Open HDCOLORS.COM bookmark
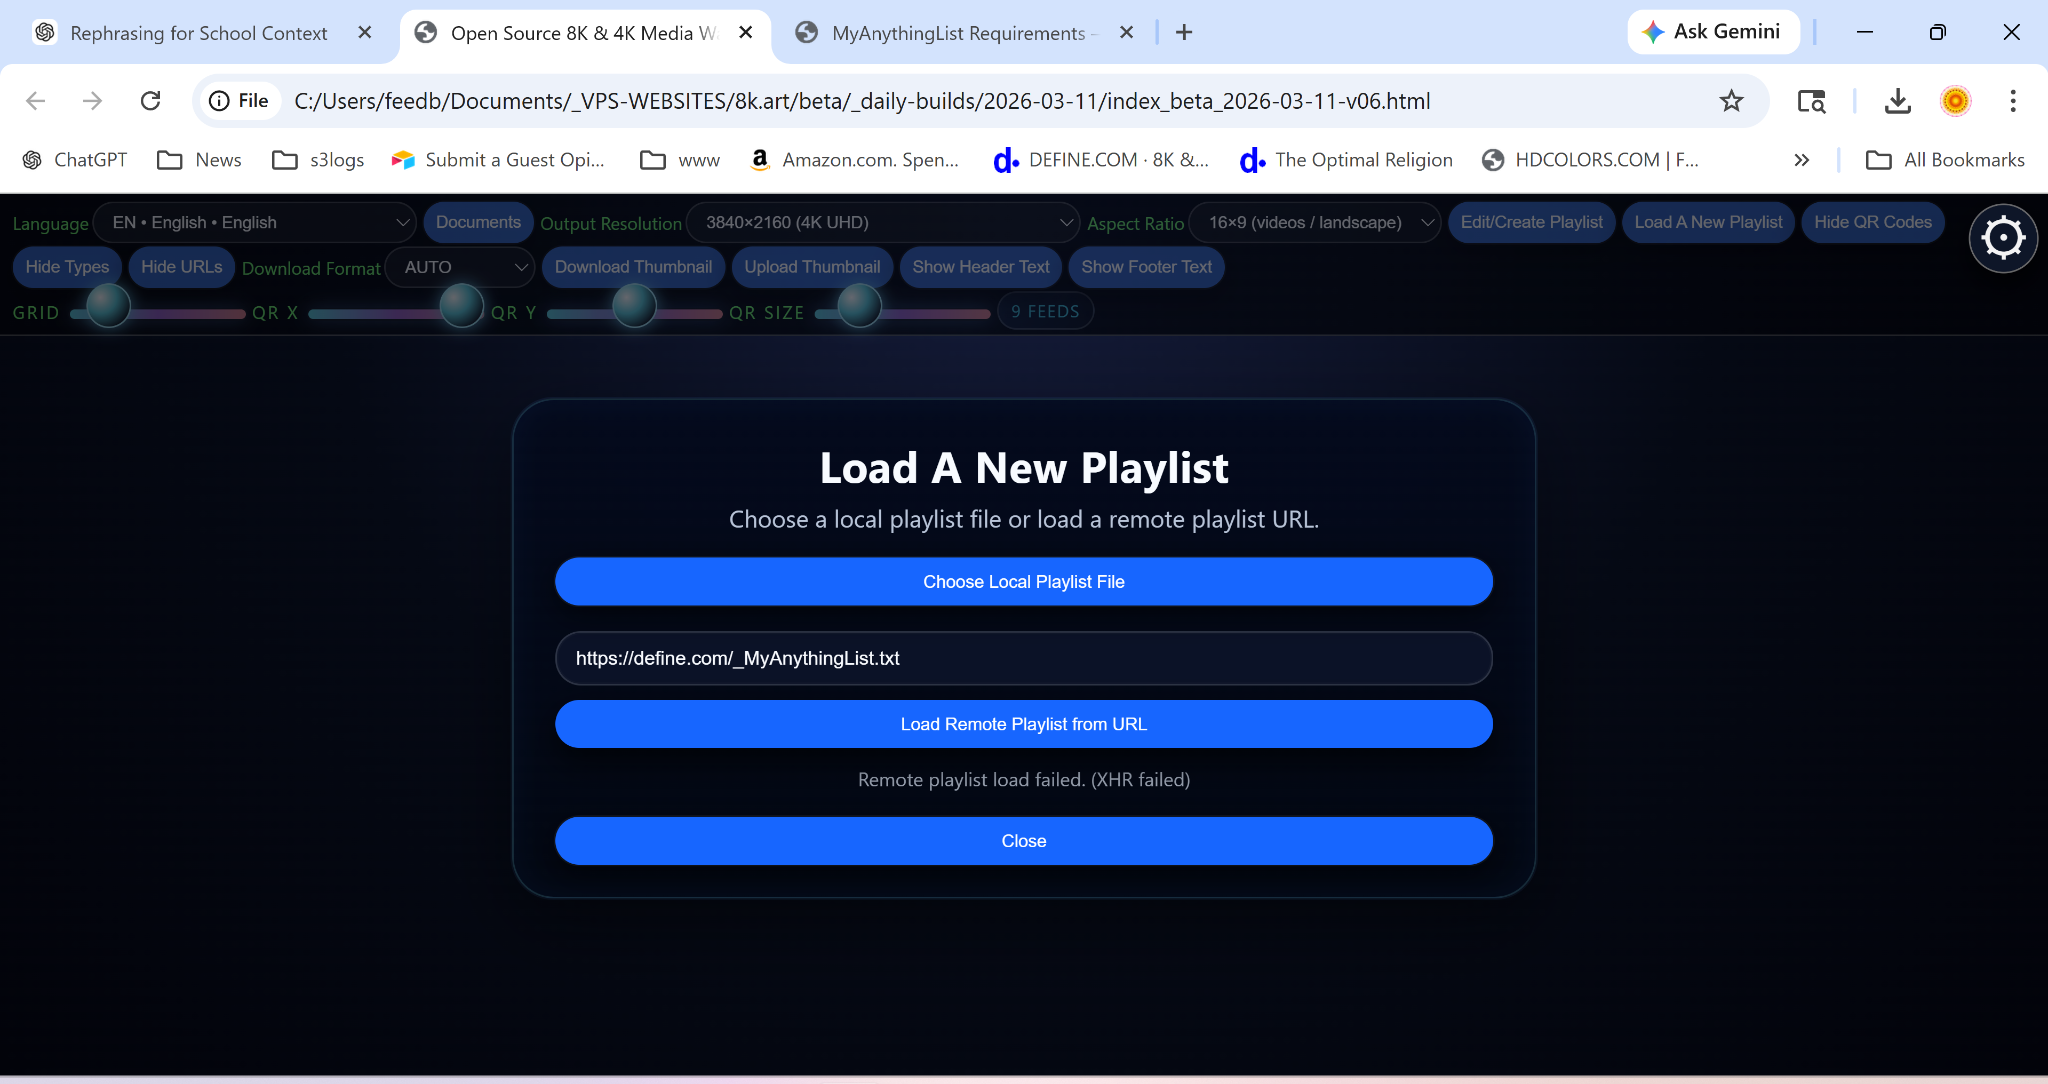 pyautogui.click(x=1590, y=160)
